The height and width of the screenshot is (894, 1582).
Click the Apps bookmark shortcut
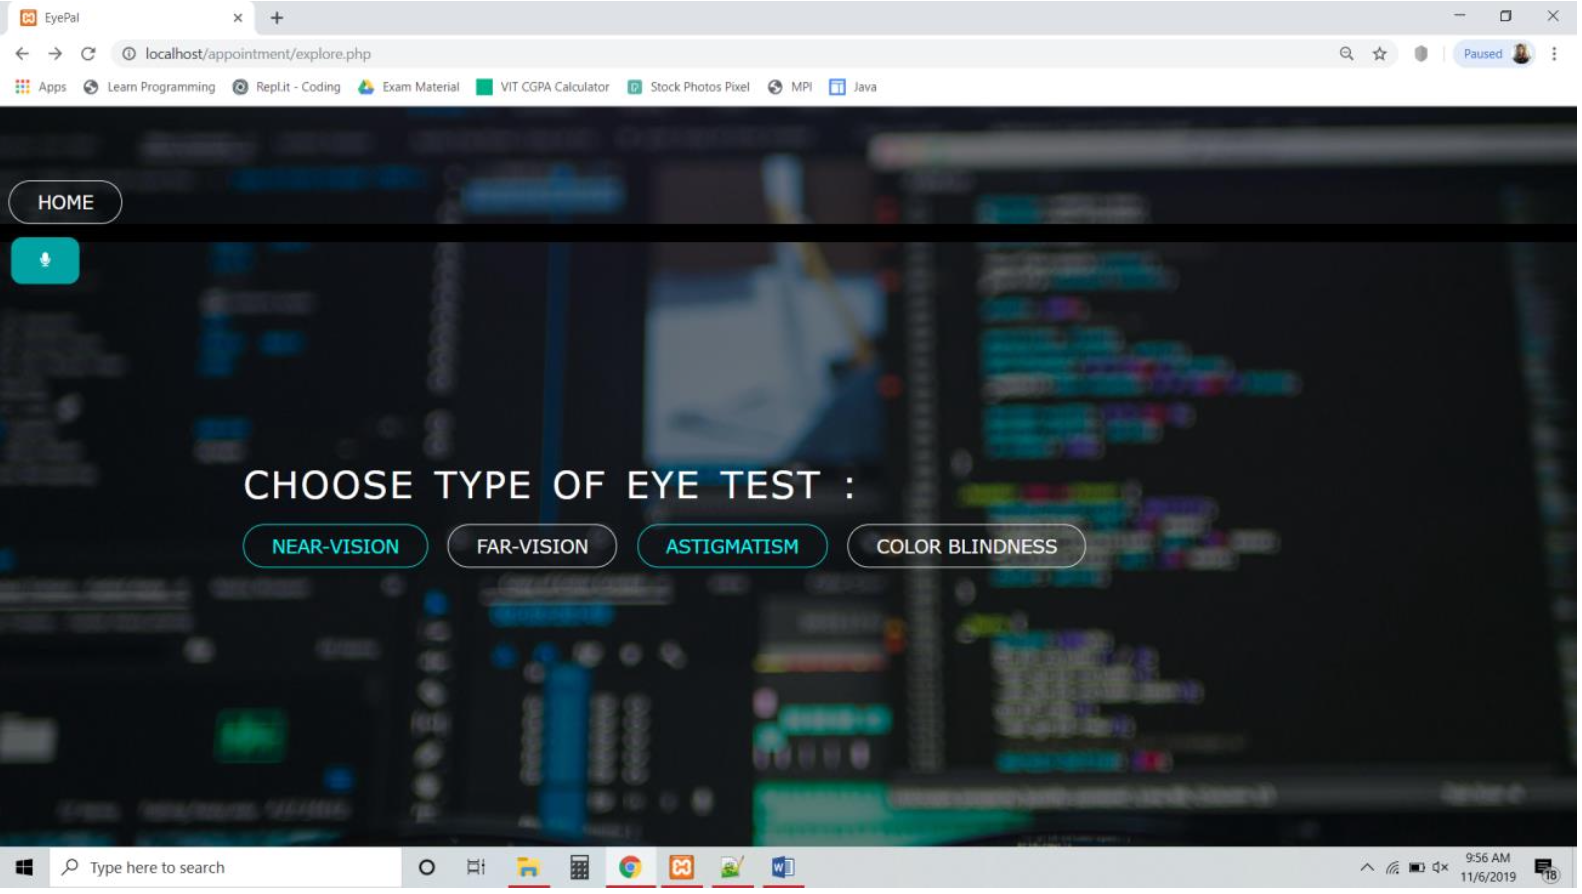pos(41,87)
